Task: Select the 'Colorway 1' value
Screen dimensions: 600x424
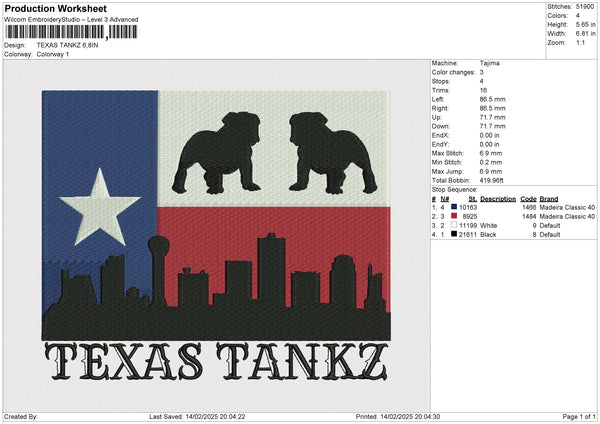Action: tap(53, 54)
